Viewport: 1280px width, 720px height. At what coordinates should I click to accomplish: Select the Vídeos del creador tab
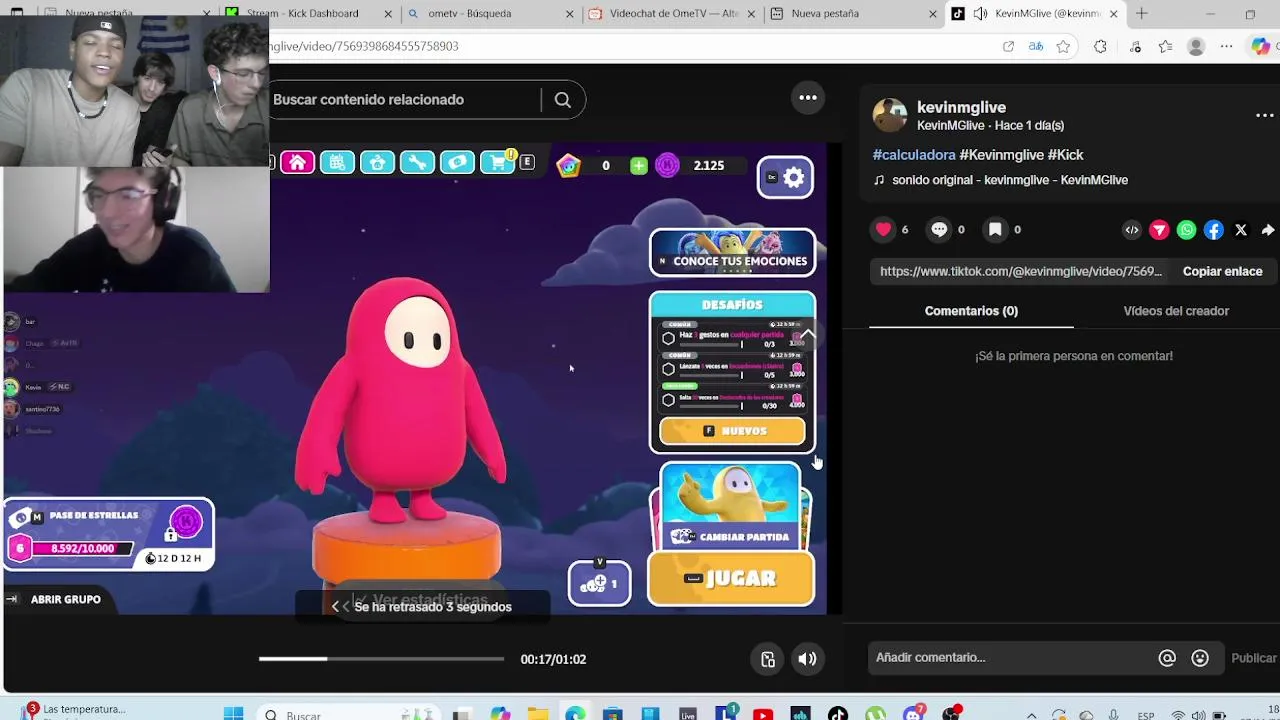tap(1176, 311)
